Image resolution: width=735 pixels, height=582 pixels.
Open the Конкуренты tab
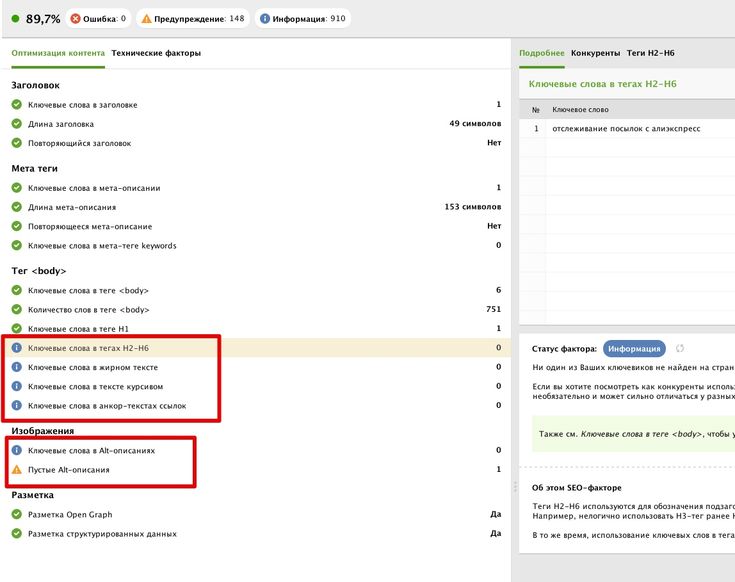pos(595,53)
